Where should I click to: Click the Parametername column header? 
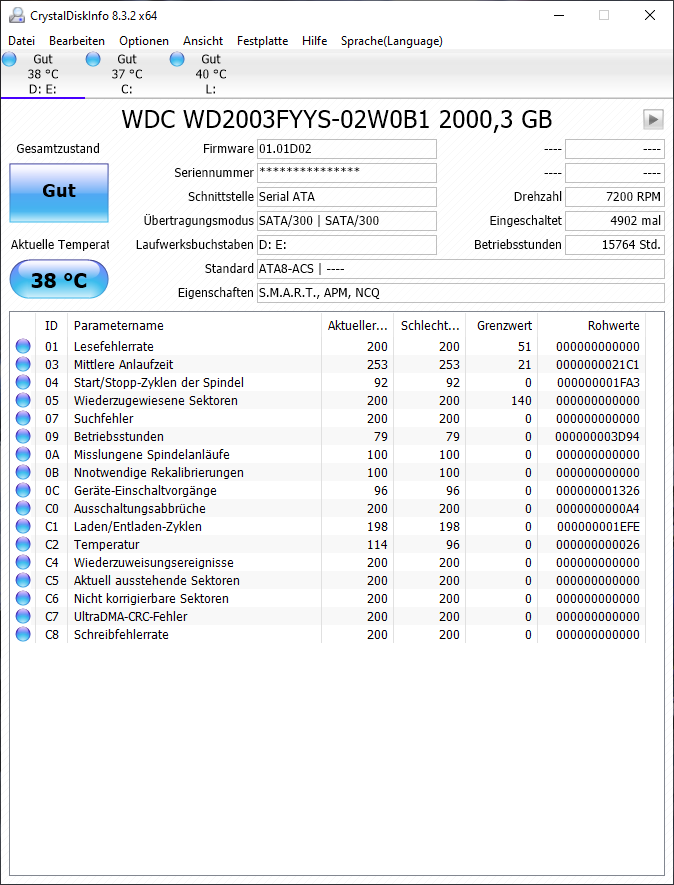(x=194, y=326)
